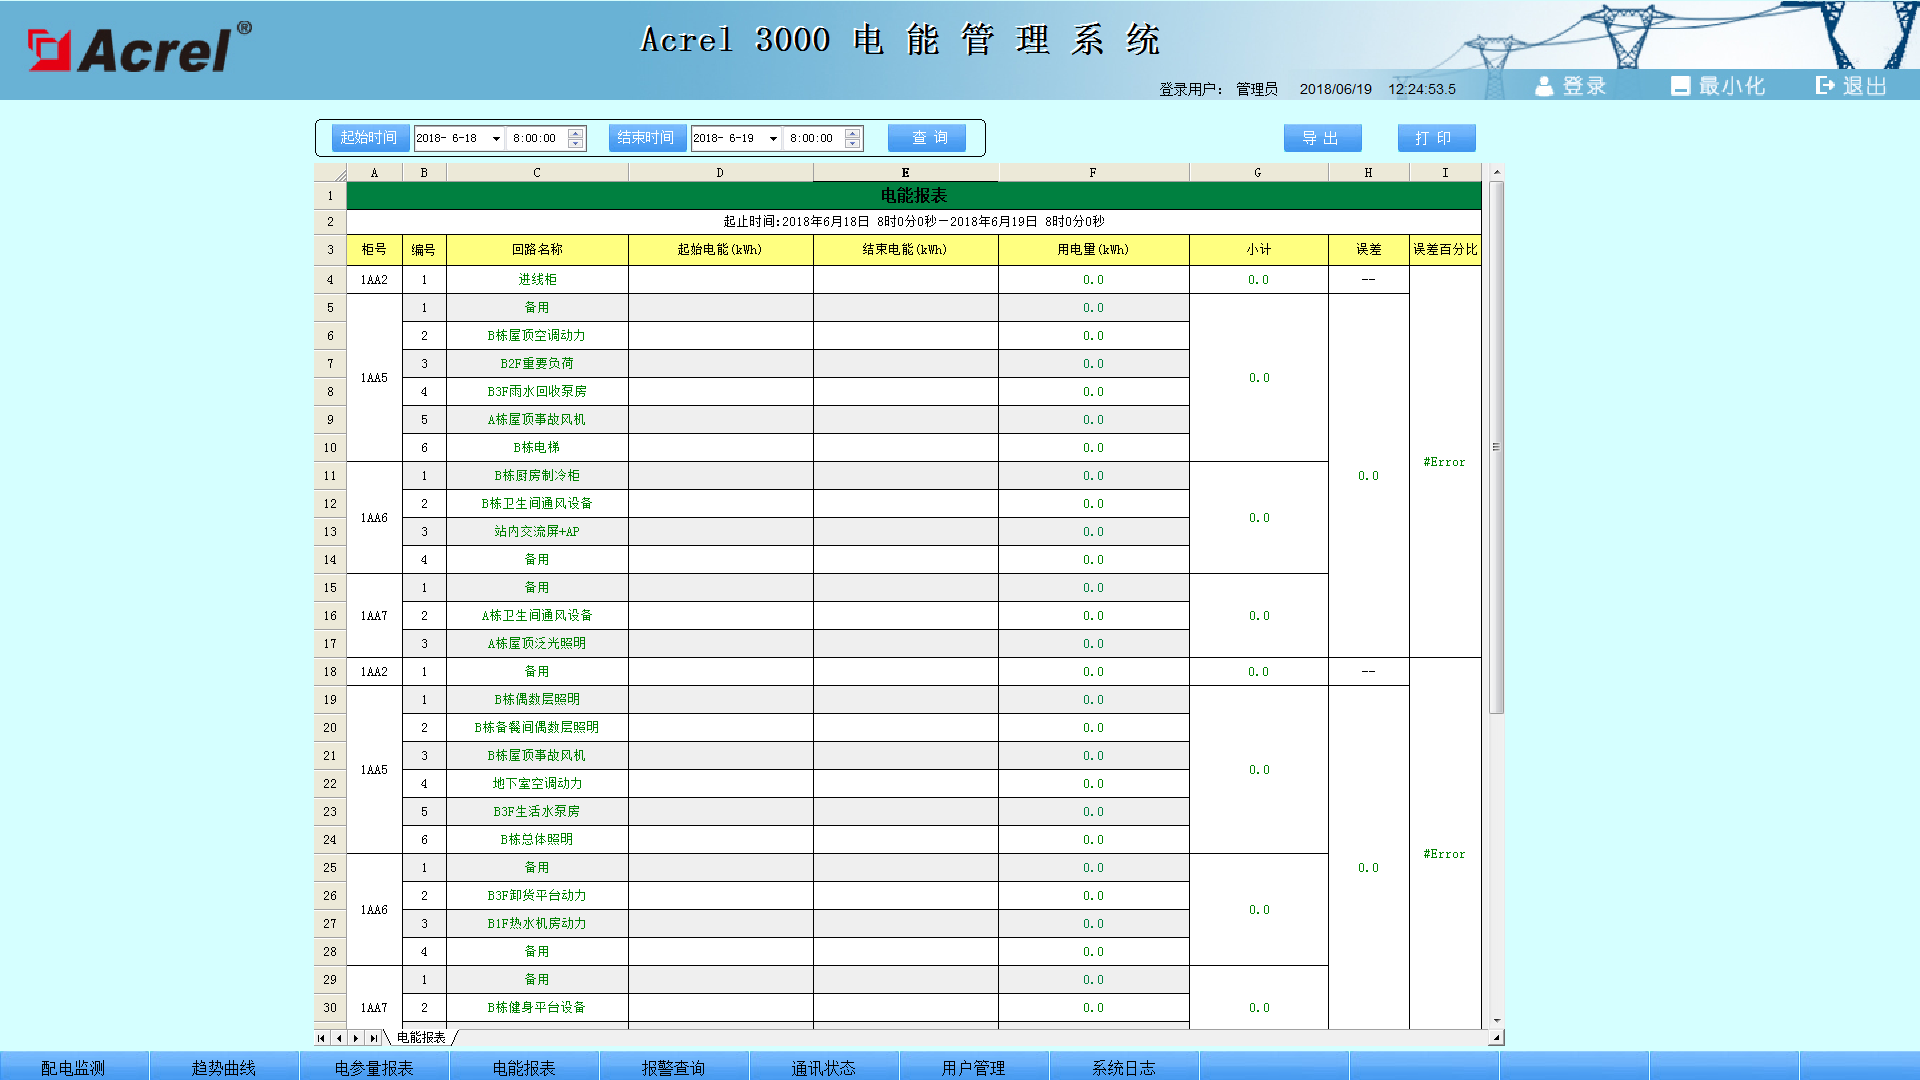Click the 打印 print button
The image size is (1920, 1080).
(1436, 138)
